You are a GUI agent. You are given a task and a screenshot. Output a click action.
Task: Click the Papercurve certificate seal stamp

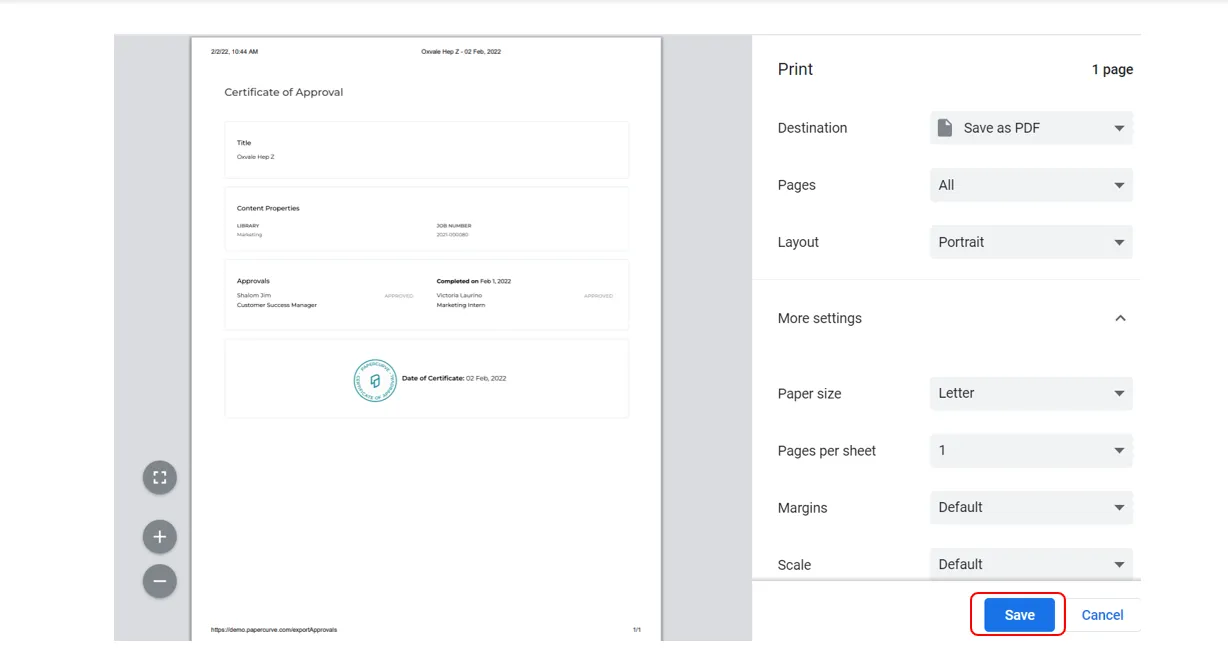click(x=375, y=380)
